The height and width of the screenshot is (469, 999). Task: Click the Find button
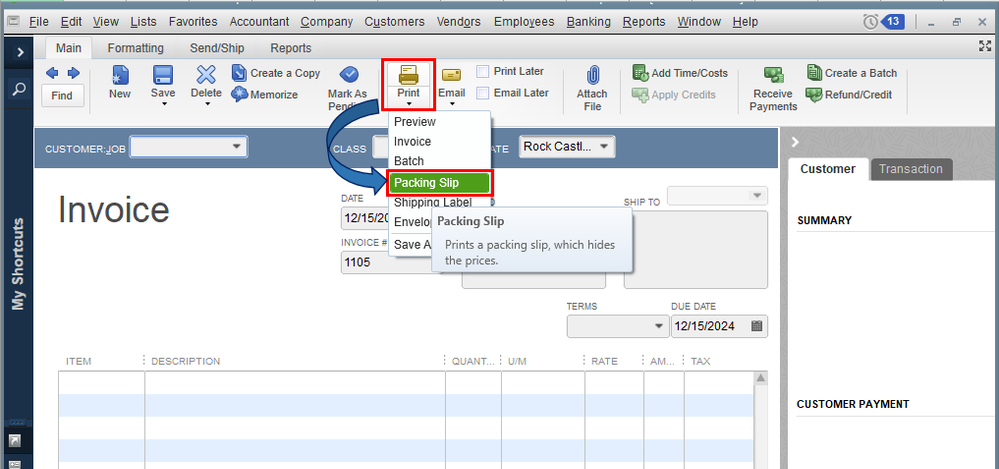pos(62,96)
